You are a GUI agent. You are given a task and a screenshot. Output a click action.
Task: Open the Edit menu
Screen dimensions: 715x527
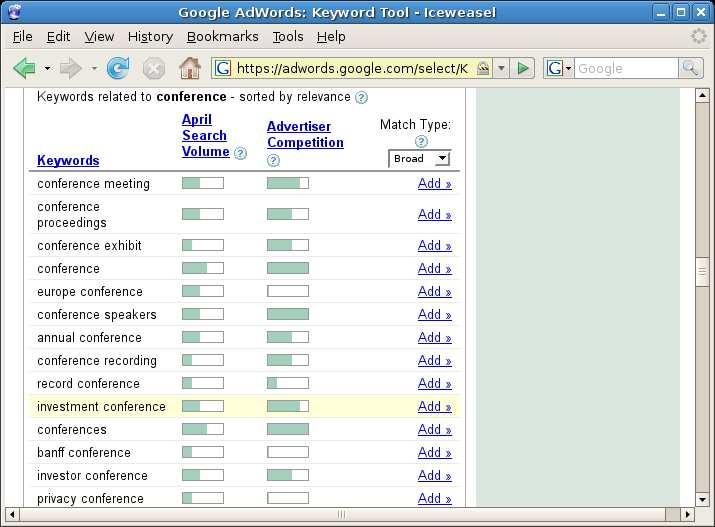click(x=58, y=36)
